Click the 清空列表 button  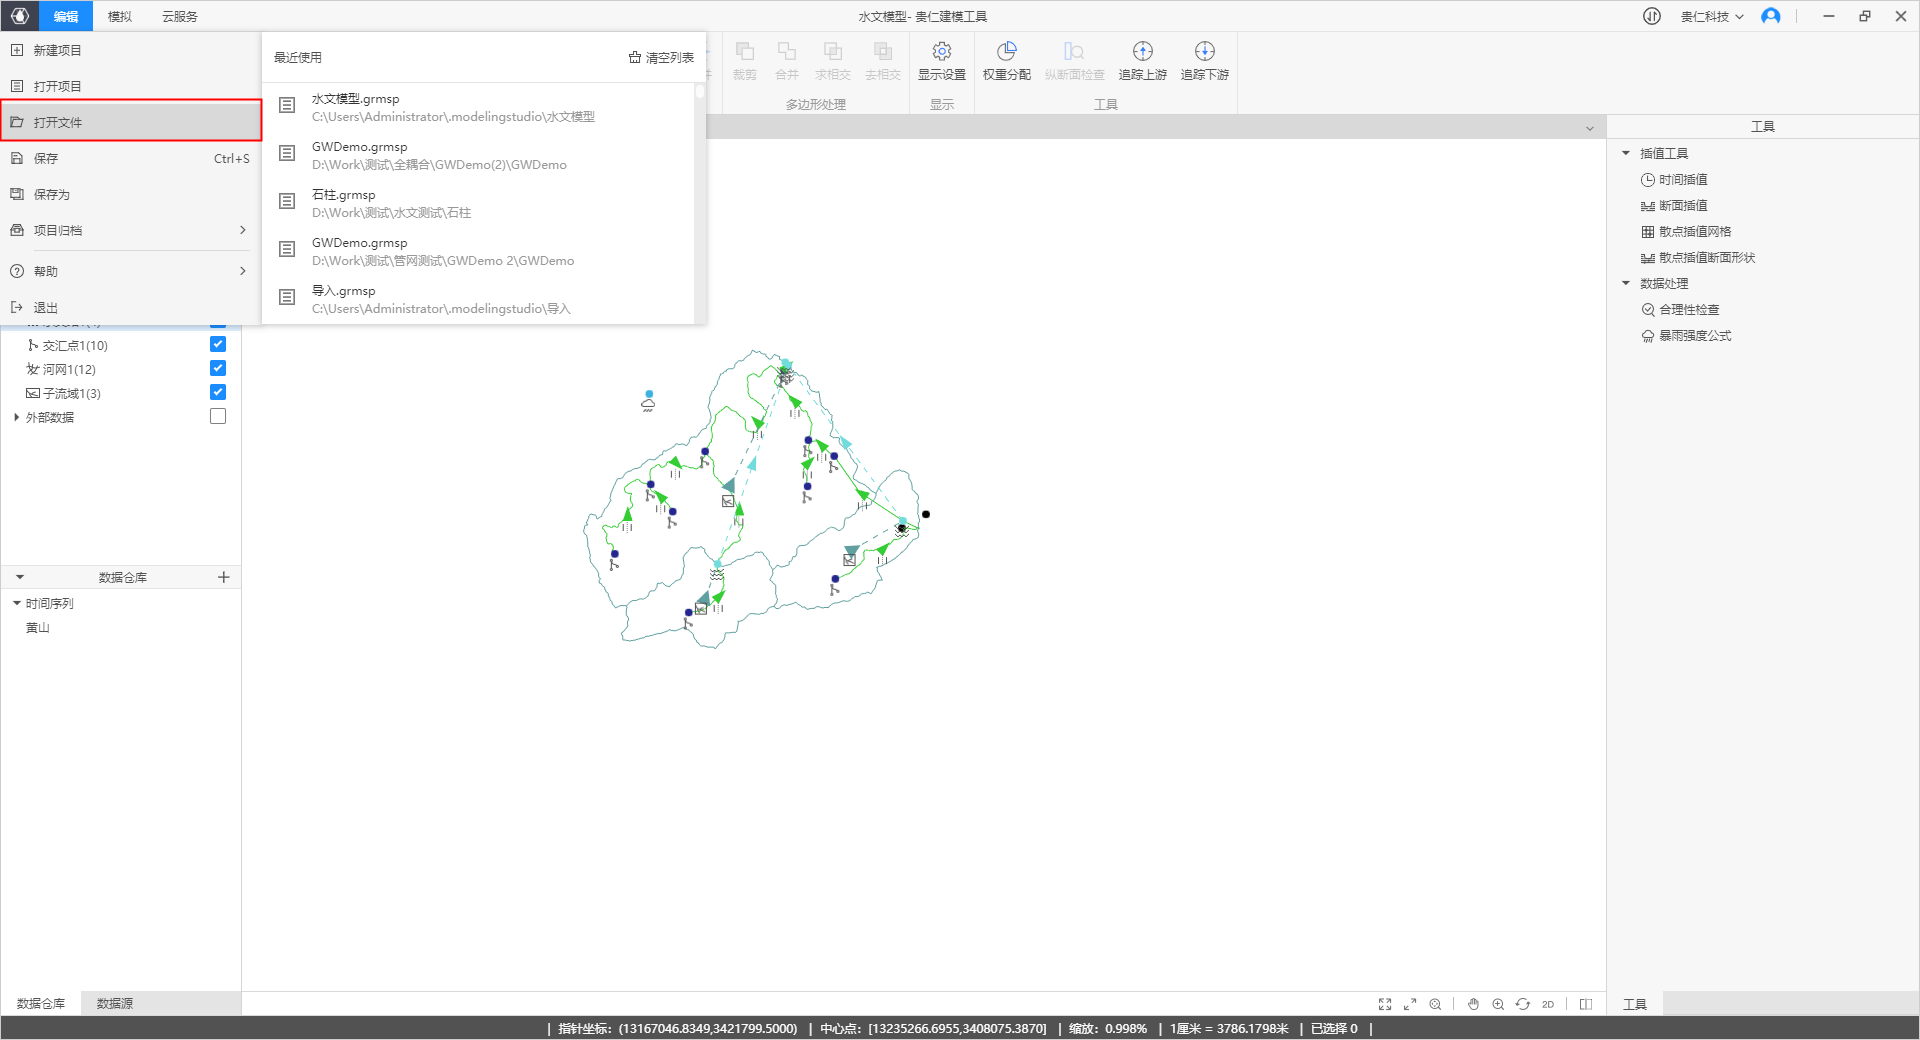tap(661, 57)
